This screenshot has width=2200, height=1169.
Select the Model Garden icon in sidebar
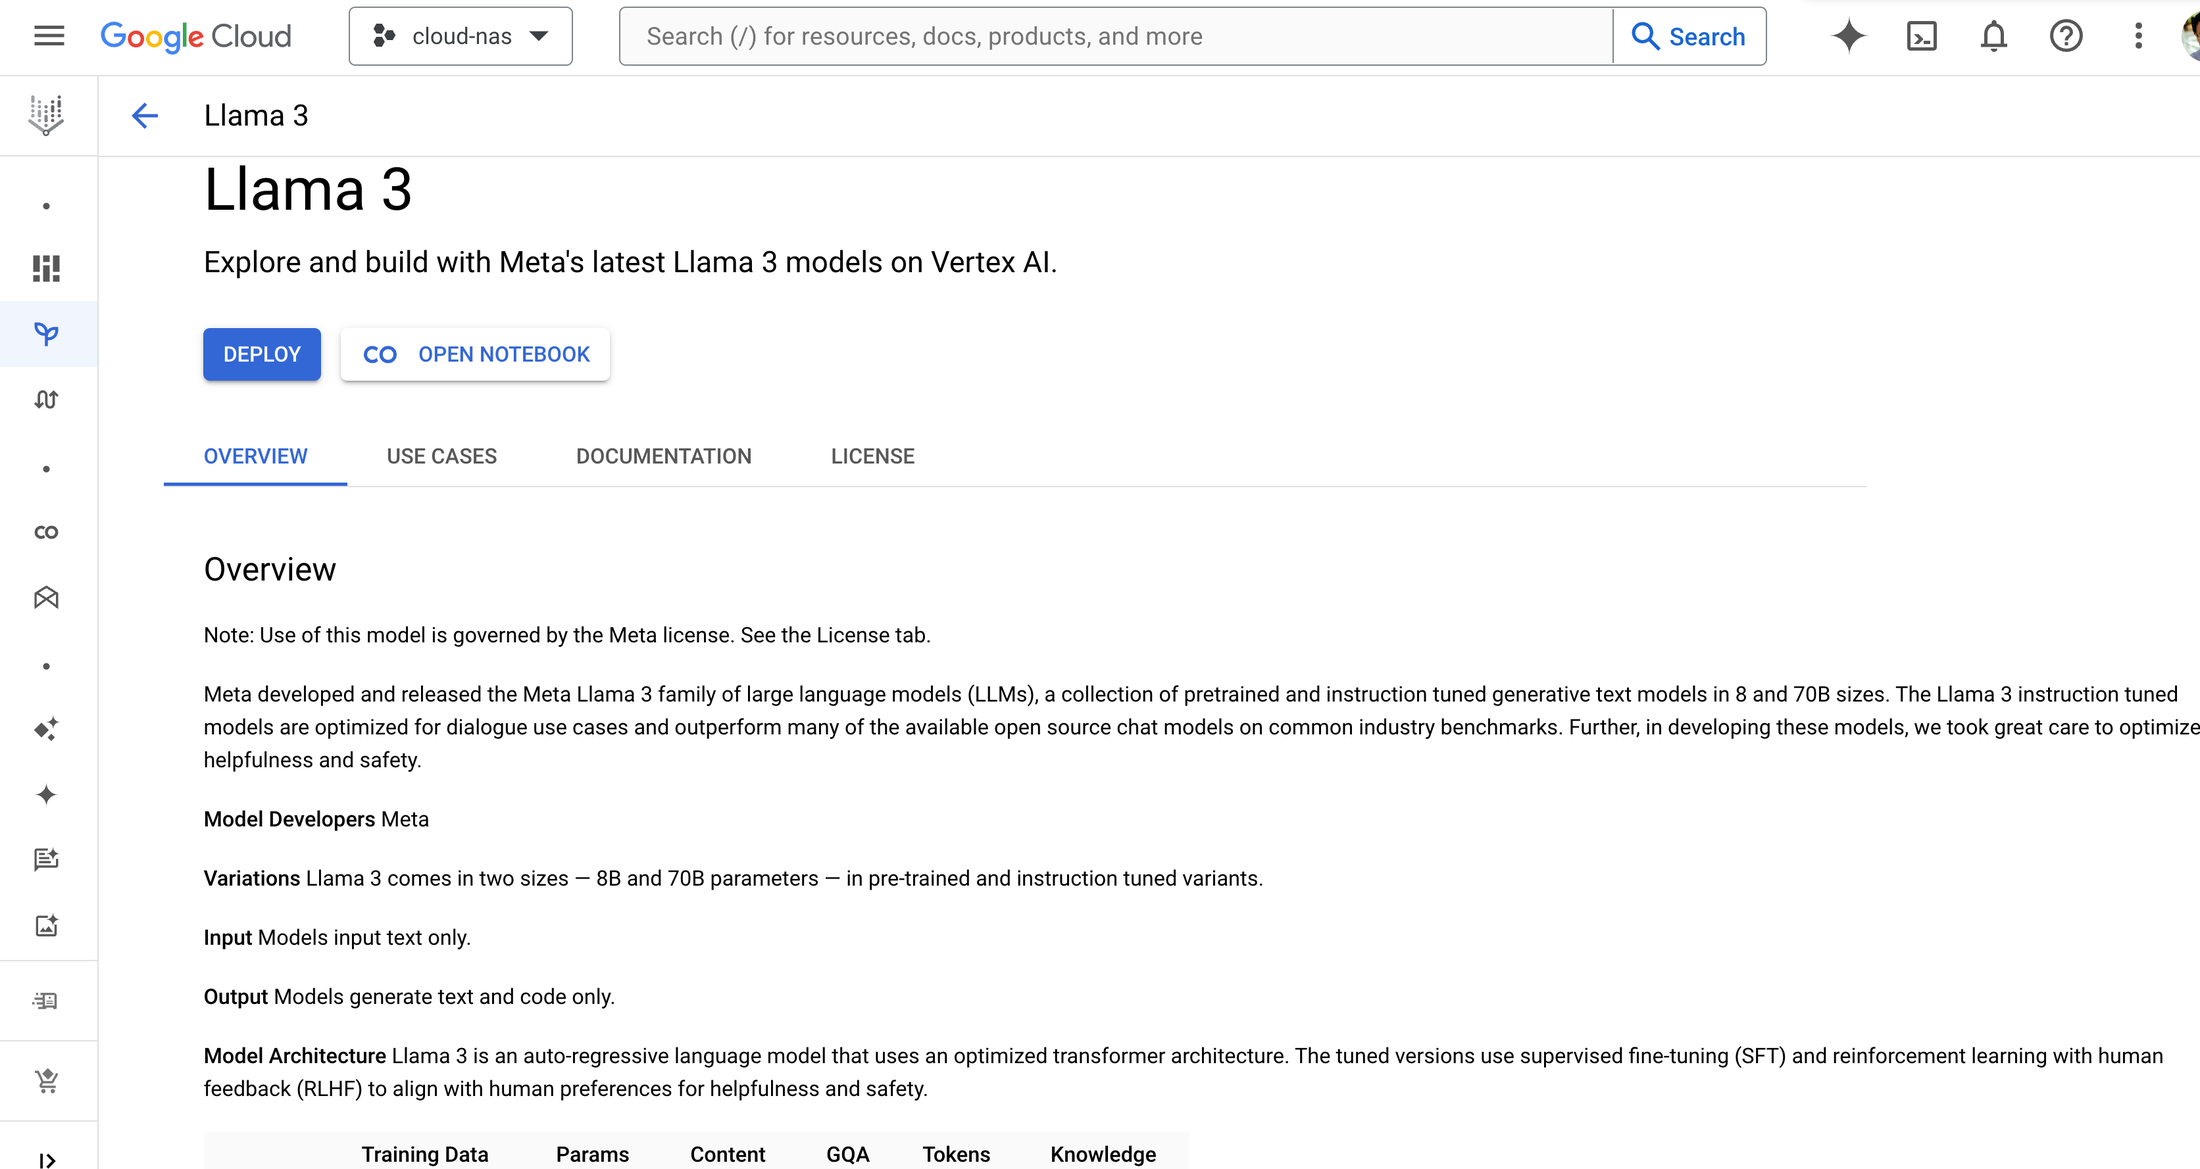(47, 333)
